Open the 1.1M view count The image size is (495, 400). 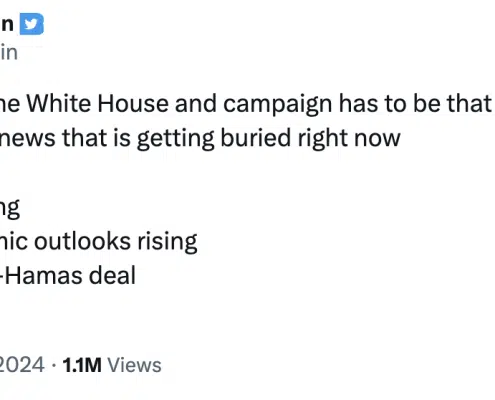[82, 365]
